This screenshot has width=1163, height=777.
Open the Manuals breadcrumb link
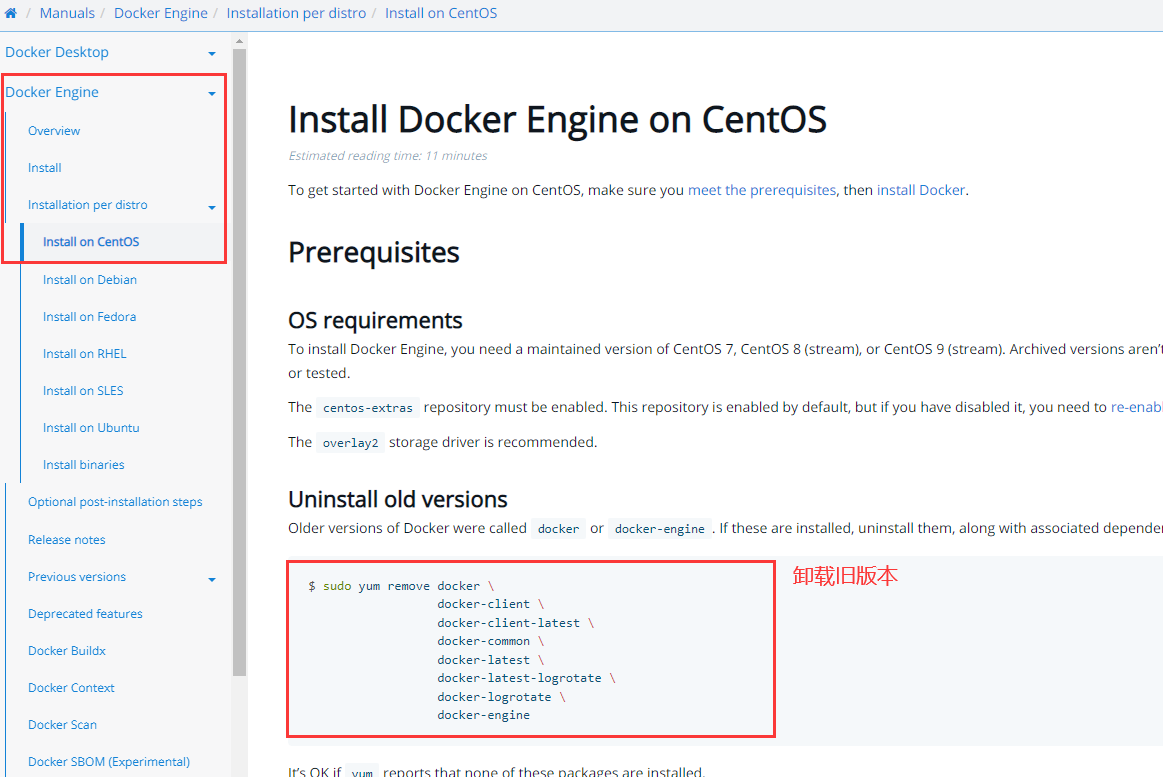coord(67,14)
